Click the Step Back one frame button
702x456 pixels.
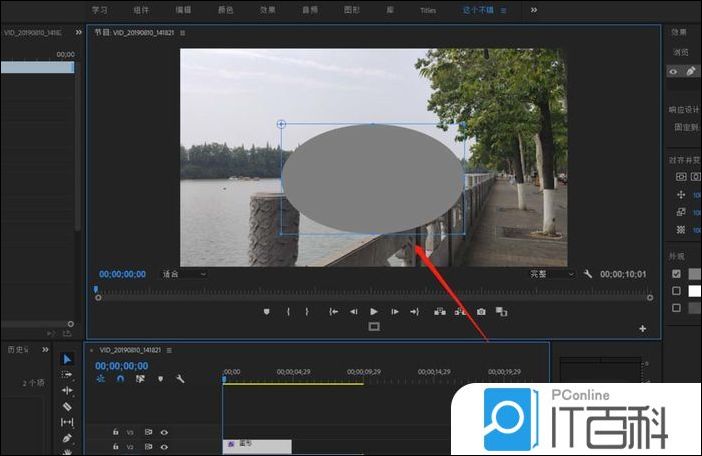point(353,312)
